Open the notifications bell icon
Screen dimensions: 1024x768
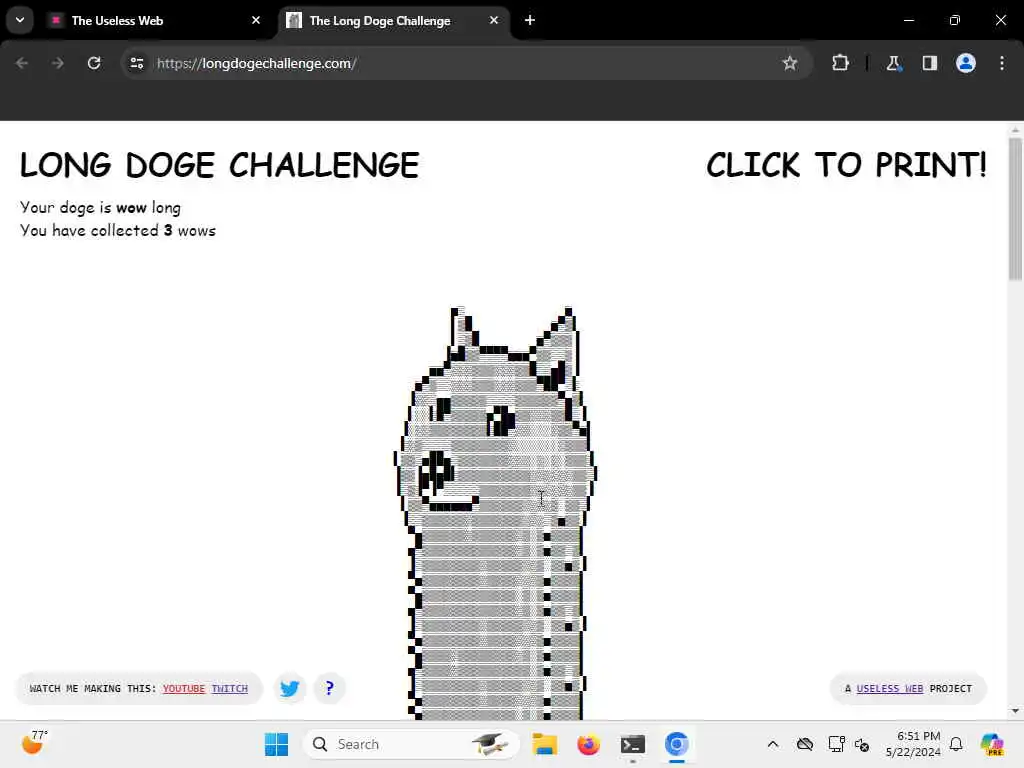coord(956,744)
